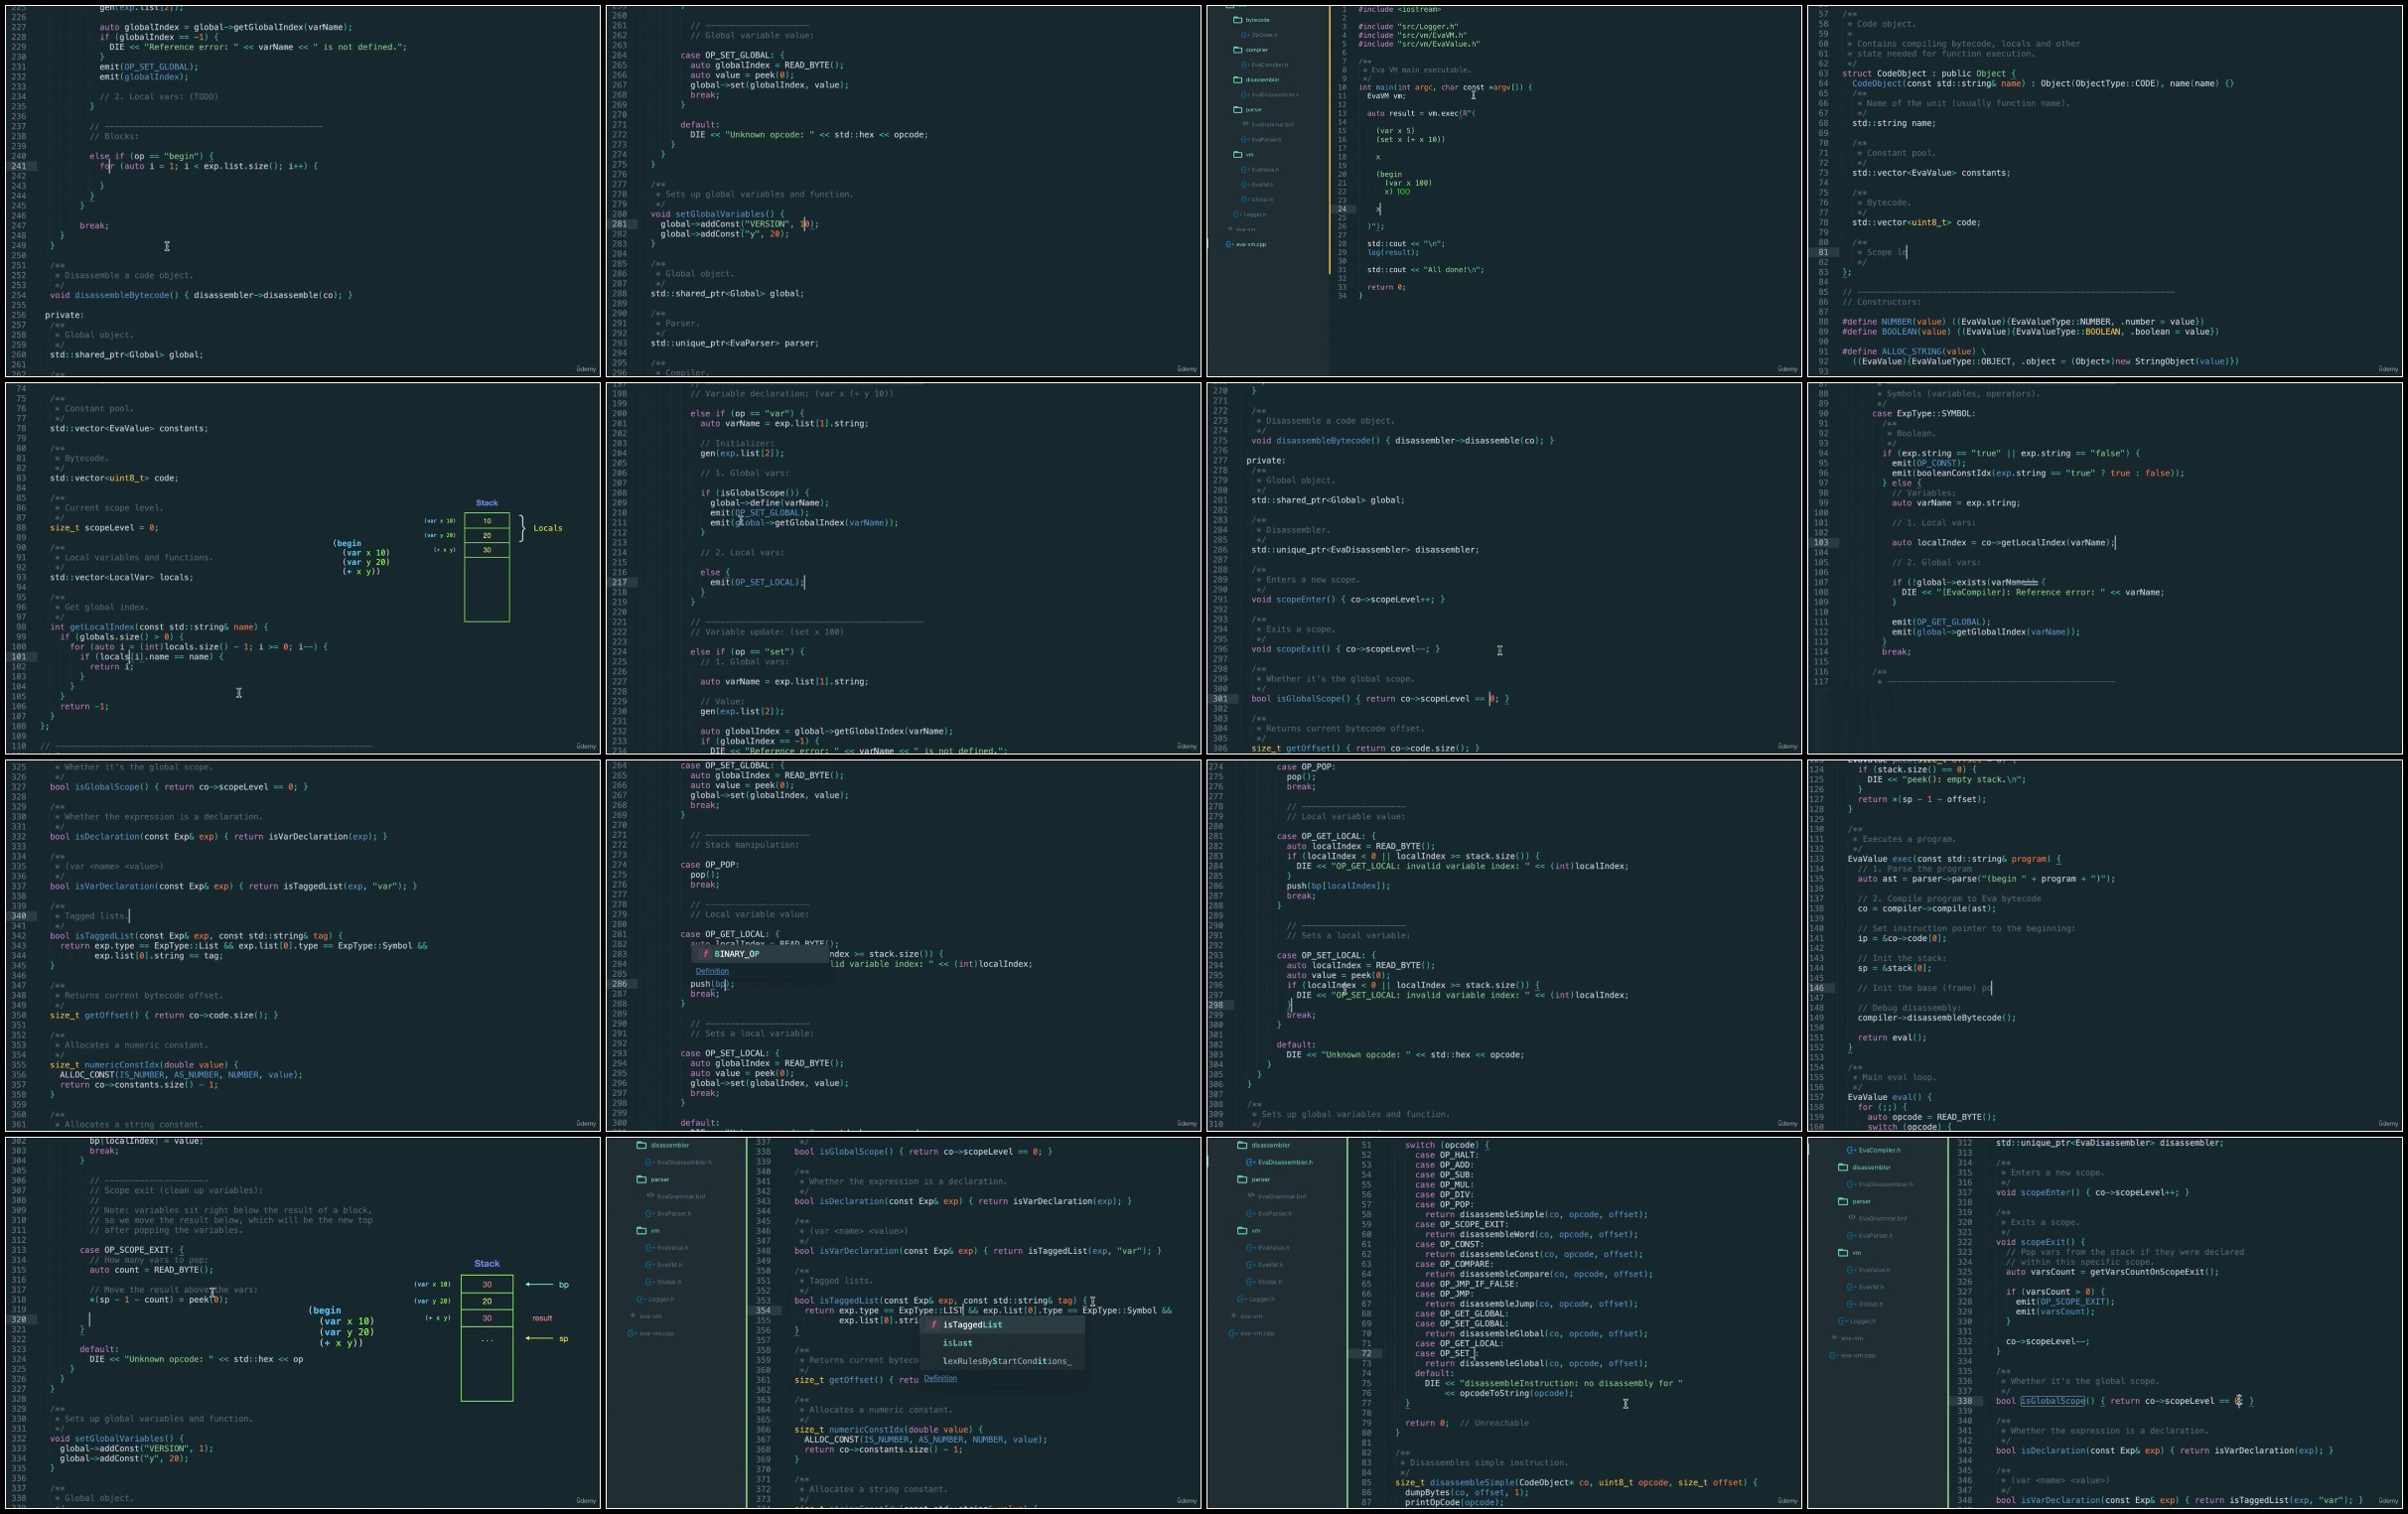Open OpCode.h under the bytecode folder

[1264, 35]
